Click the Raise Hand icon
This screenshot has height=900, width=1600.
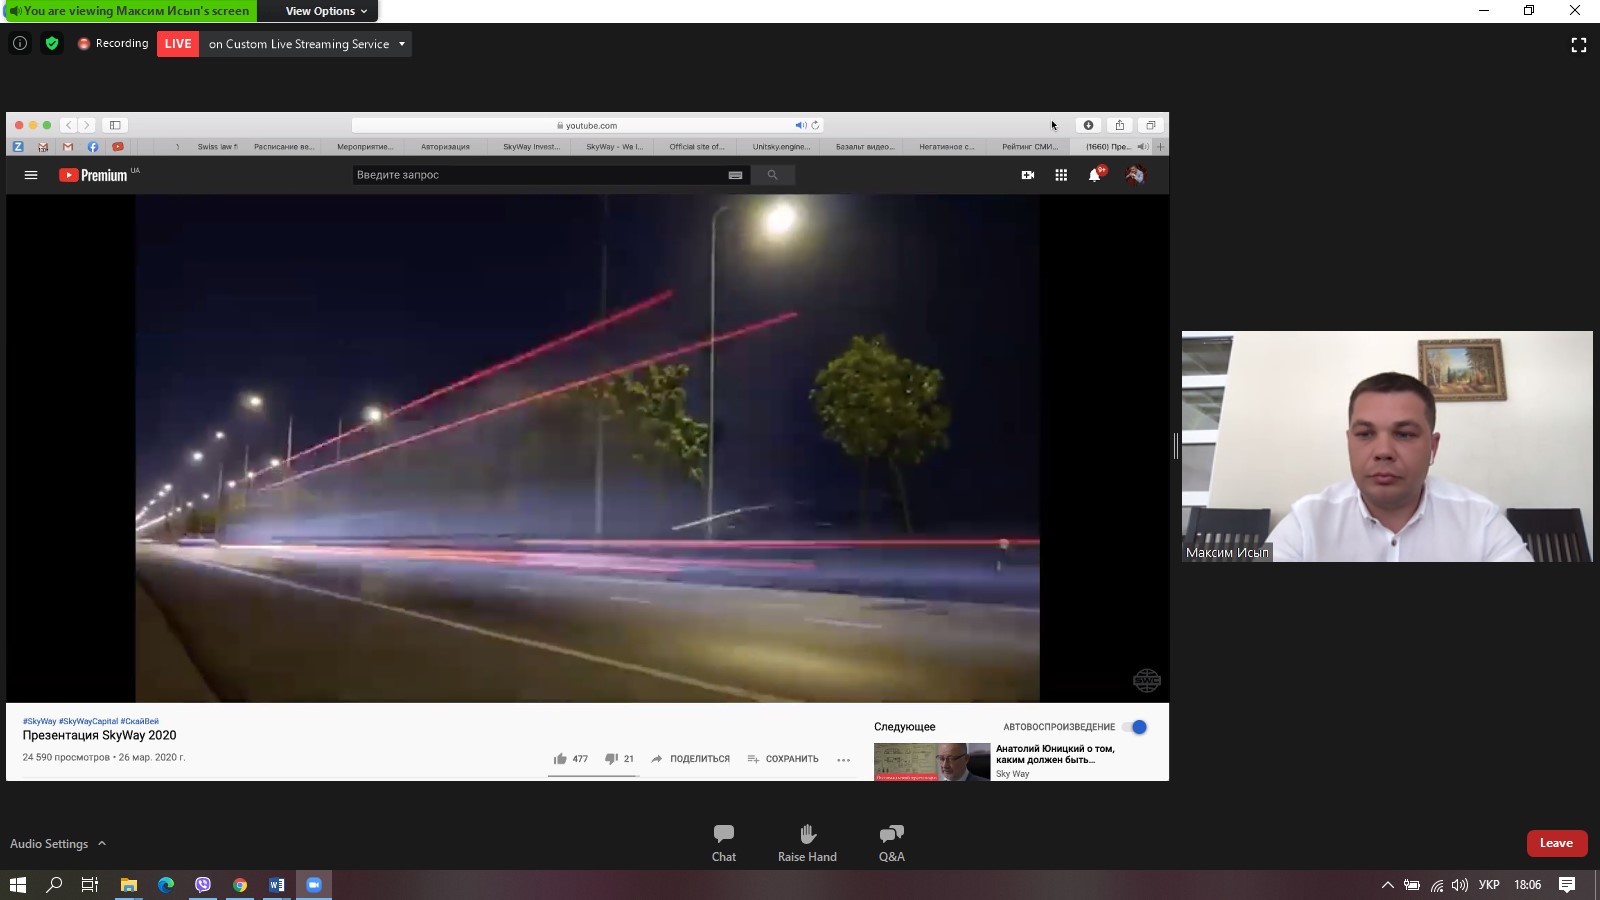point(807,842)
